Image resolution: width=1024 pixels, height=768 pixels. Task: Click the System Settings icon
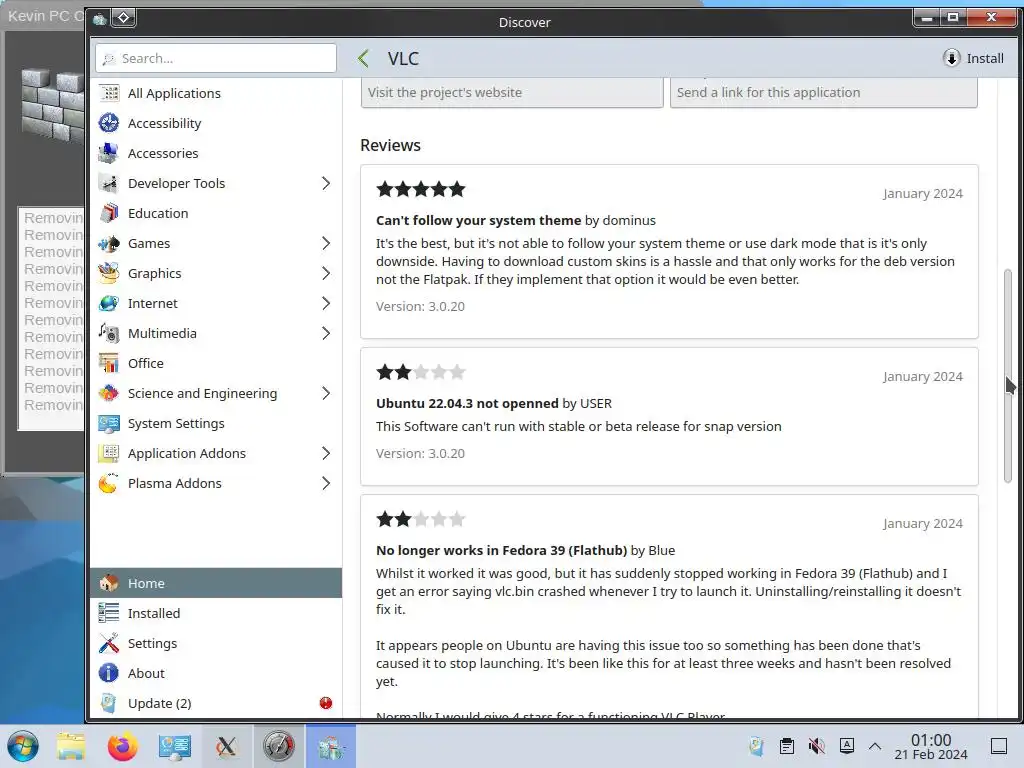coord(109,424)
